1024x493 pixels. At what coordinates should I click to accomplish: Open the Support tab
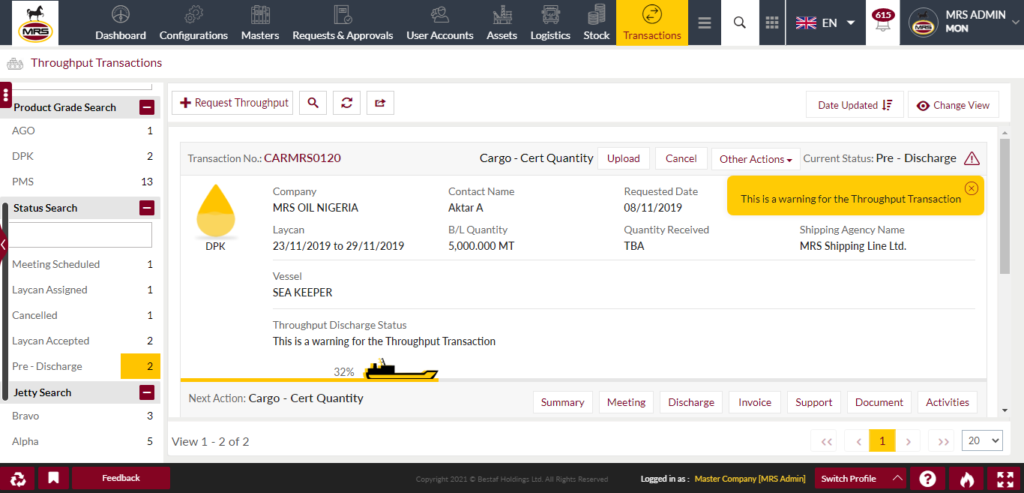point(814,402)
